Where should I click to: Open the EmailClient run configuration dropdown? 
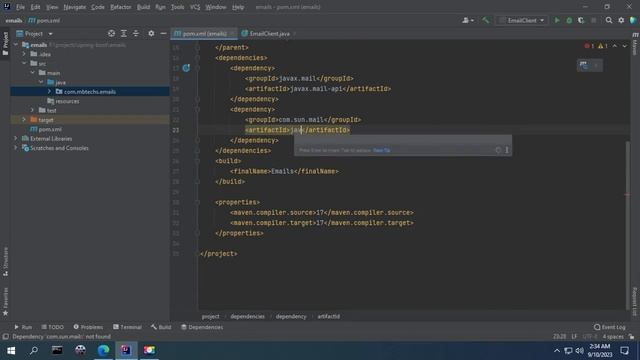(x=522, y=20)
